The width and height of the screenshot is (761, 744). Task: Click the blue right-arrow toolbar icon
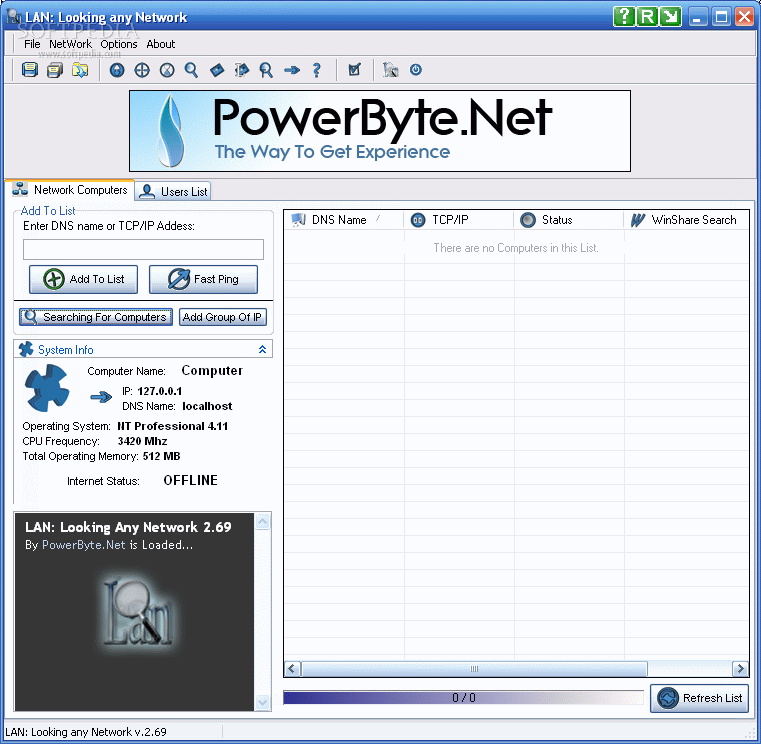(292, 70)
